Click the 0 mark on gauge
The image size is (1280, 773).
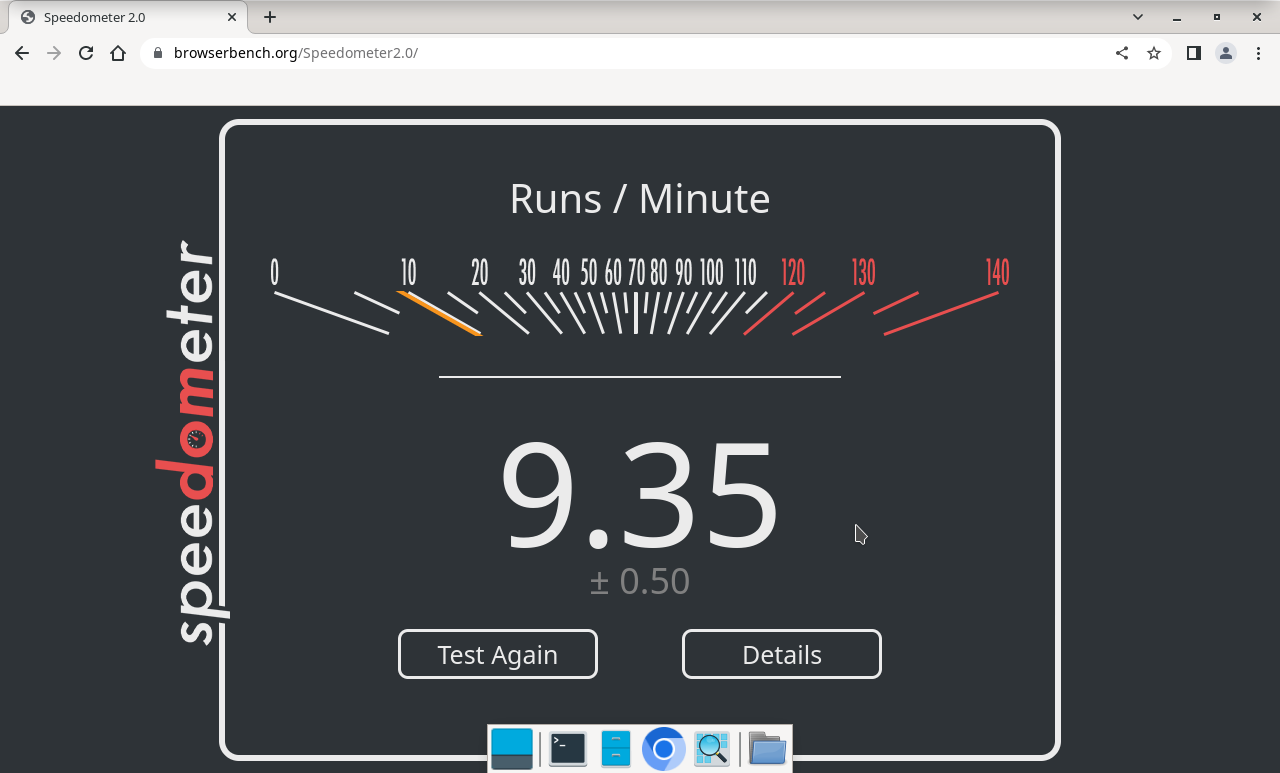pos(274,272)
